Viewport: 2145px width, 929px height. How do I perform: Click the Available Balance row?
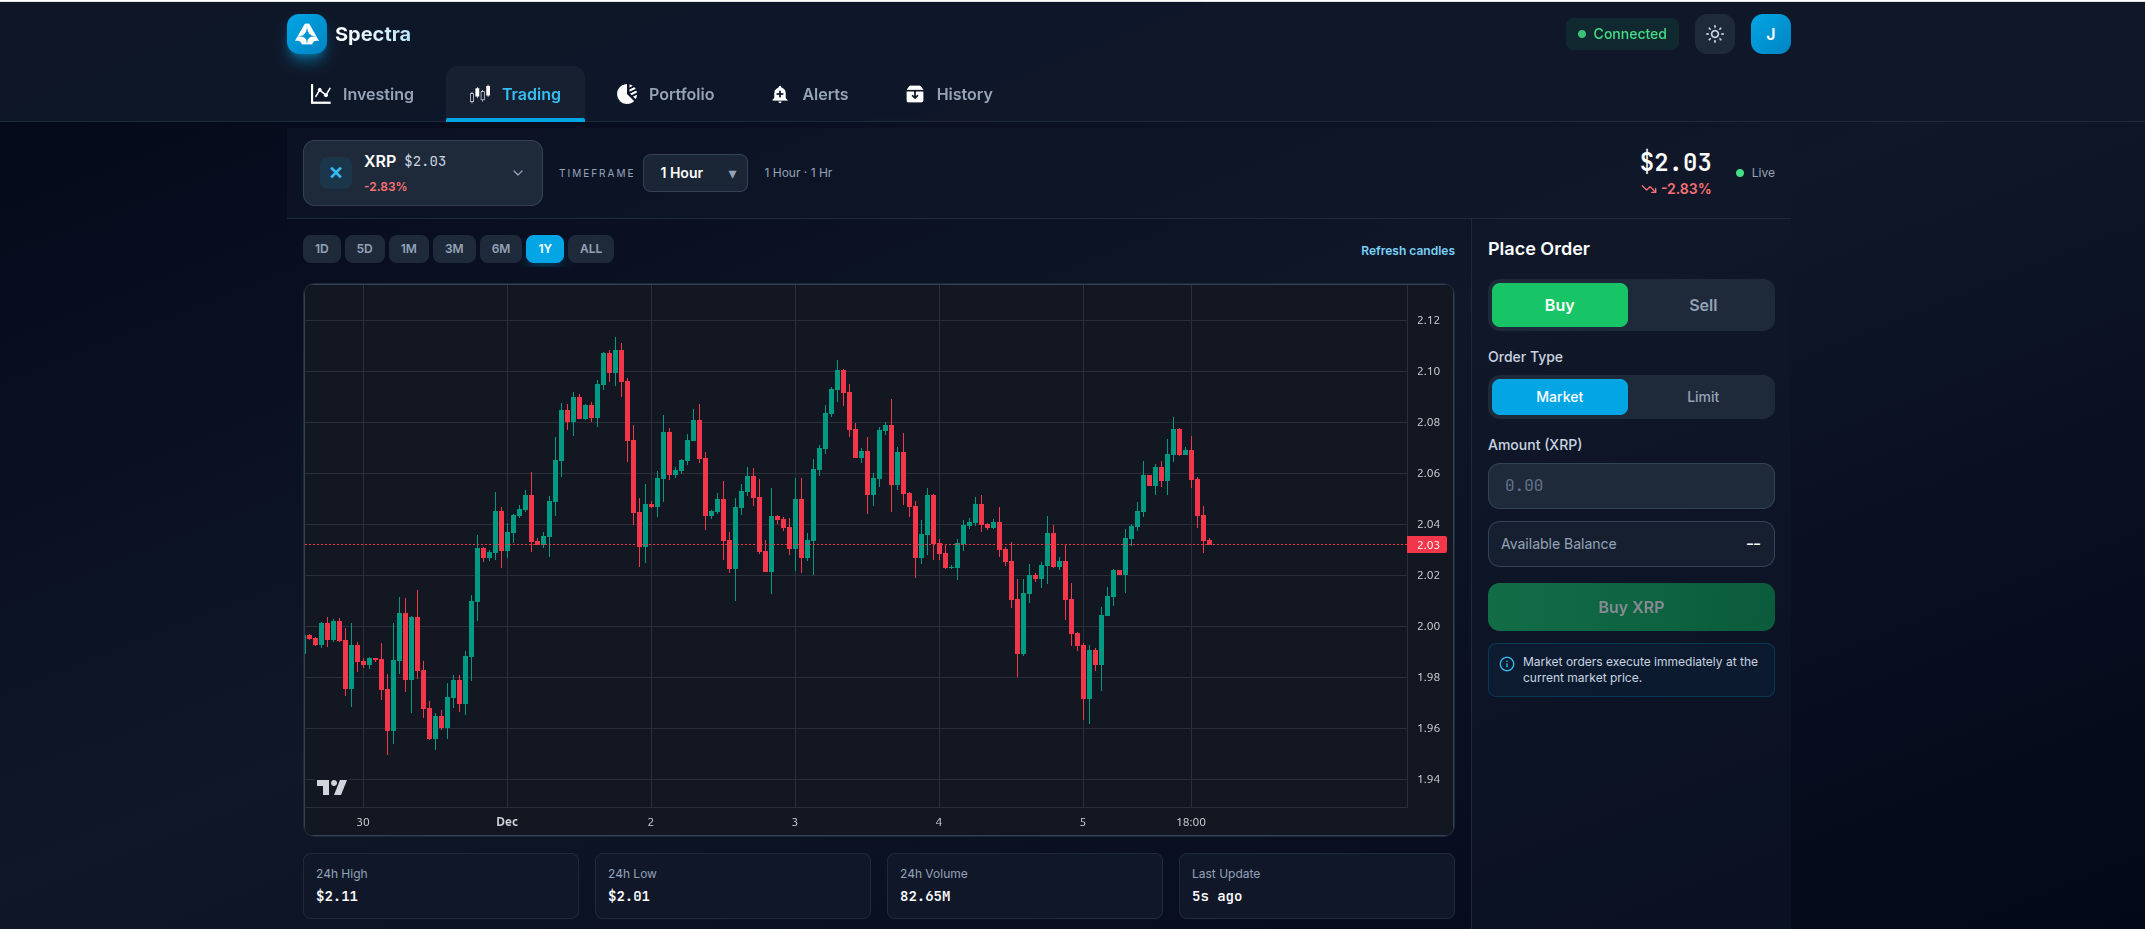[x=1631, y=544]
